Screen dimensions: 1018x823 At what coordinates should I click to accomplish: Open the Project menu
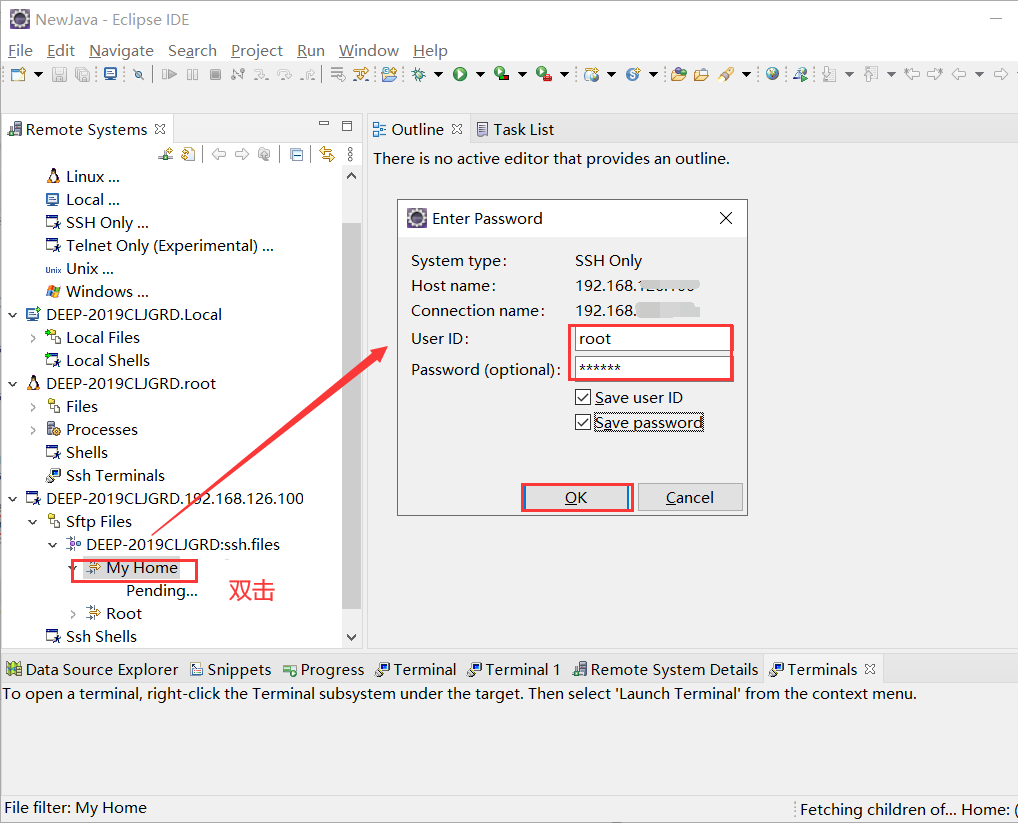(256, 51)
